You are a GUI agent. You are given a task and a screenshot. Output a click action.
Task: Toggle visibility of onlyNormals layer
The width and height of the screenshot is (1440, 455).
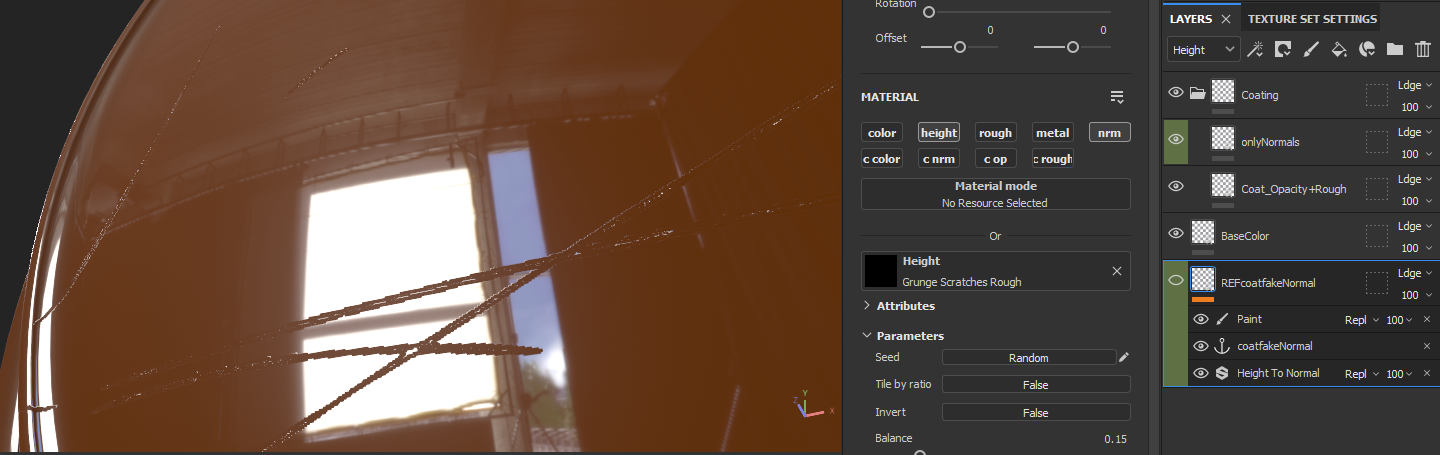(1176, 139)
